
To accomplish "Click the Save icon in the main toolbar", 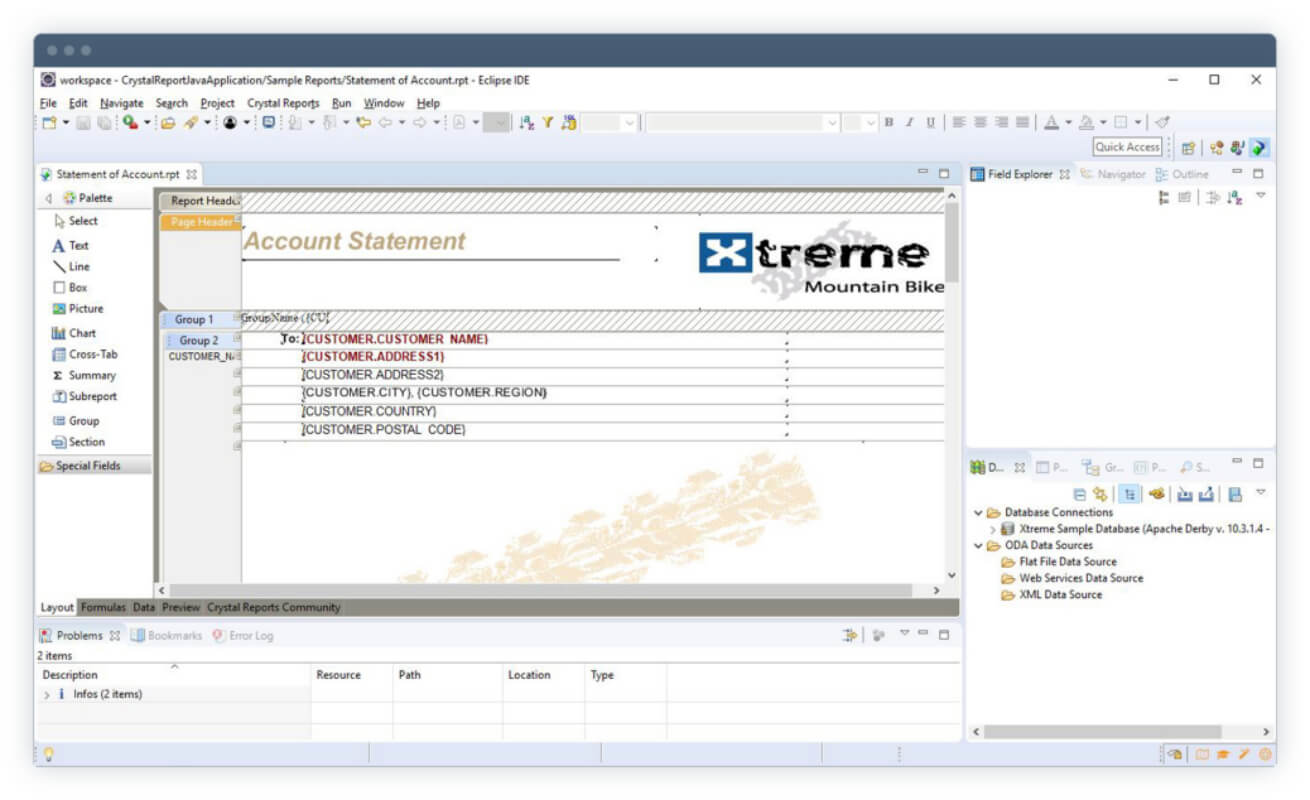I will pos(83,123).
